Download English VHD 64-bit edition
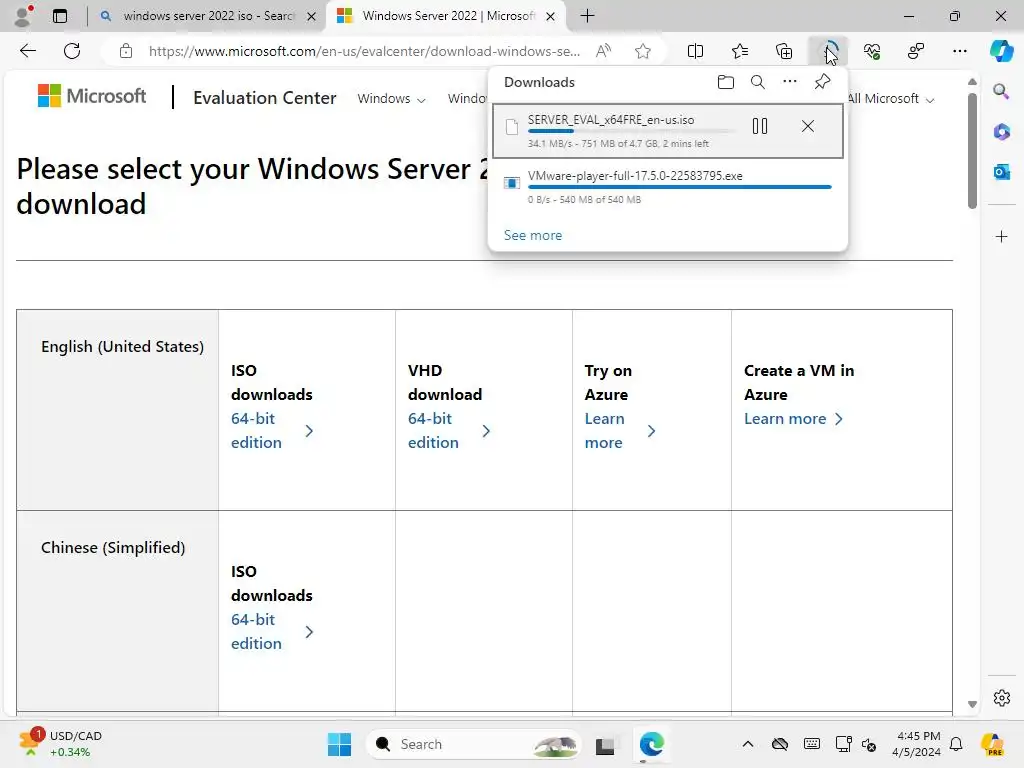The height and width of the screenshot is (768, 1024). [x=449, y=430]
